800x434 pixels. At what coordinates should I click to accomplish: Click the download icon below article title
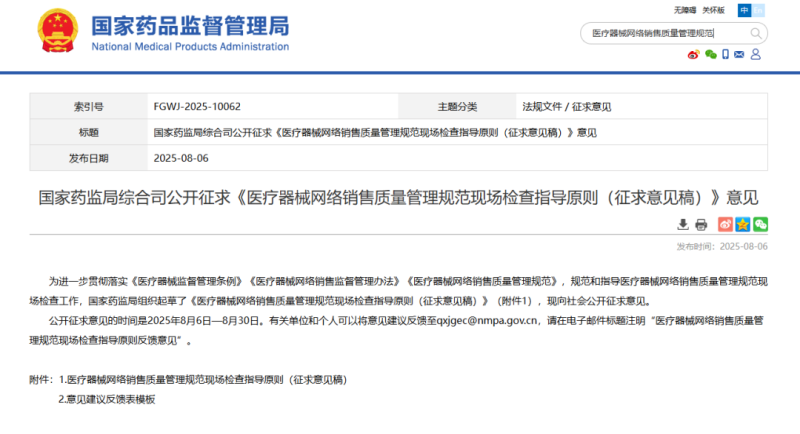682,224
